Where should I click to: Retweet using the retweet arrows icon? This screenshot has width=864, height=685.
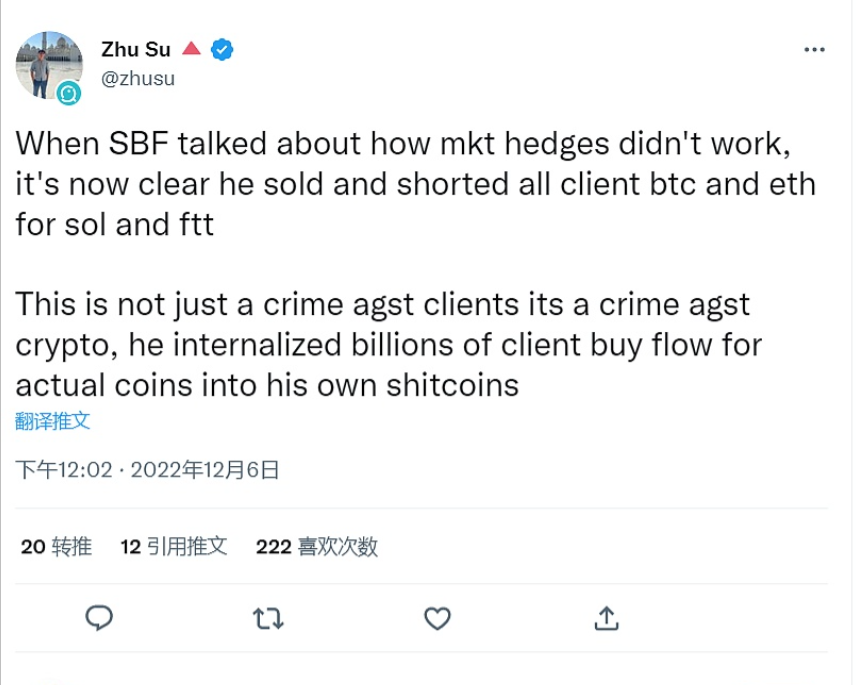(268, 619)
